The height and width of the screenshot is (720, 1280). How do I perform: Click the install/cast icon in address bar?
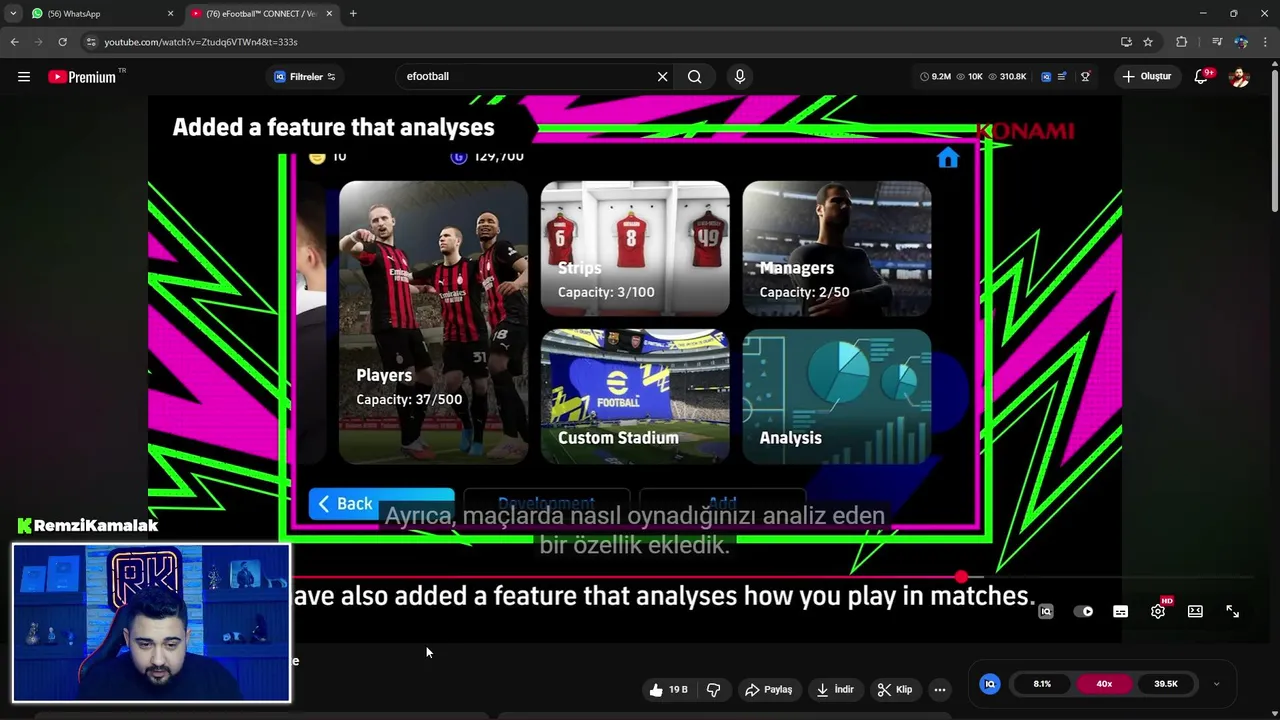tap(1126, 42)
